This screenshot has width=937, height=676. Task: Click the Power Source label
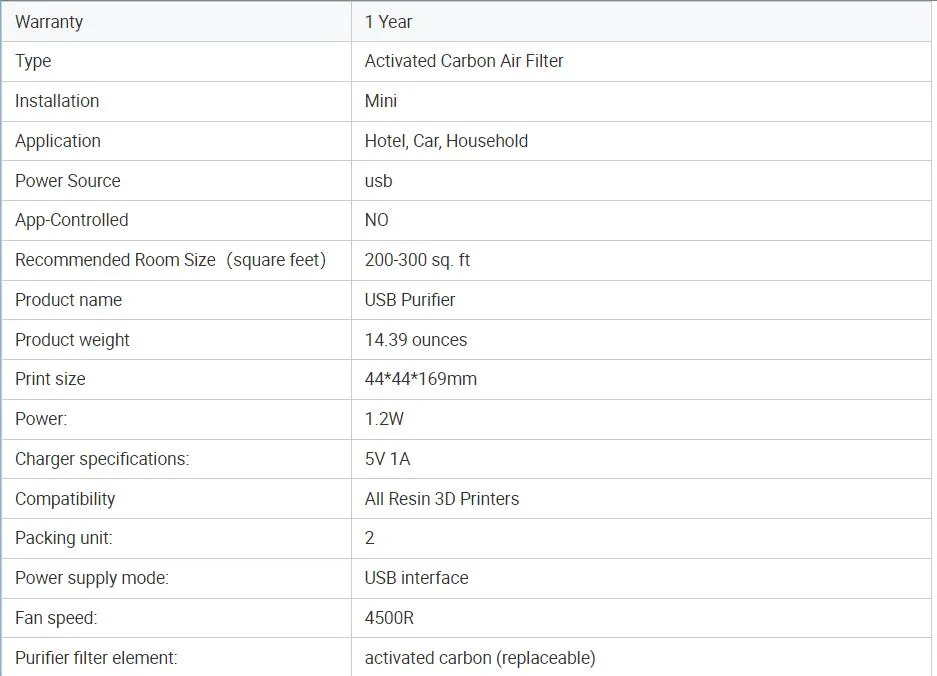67,181
